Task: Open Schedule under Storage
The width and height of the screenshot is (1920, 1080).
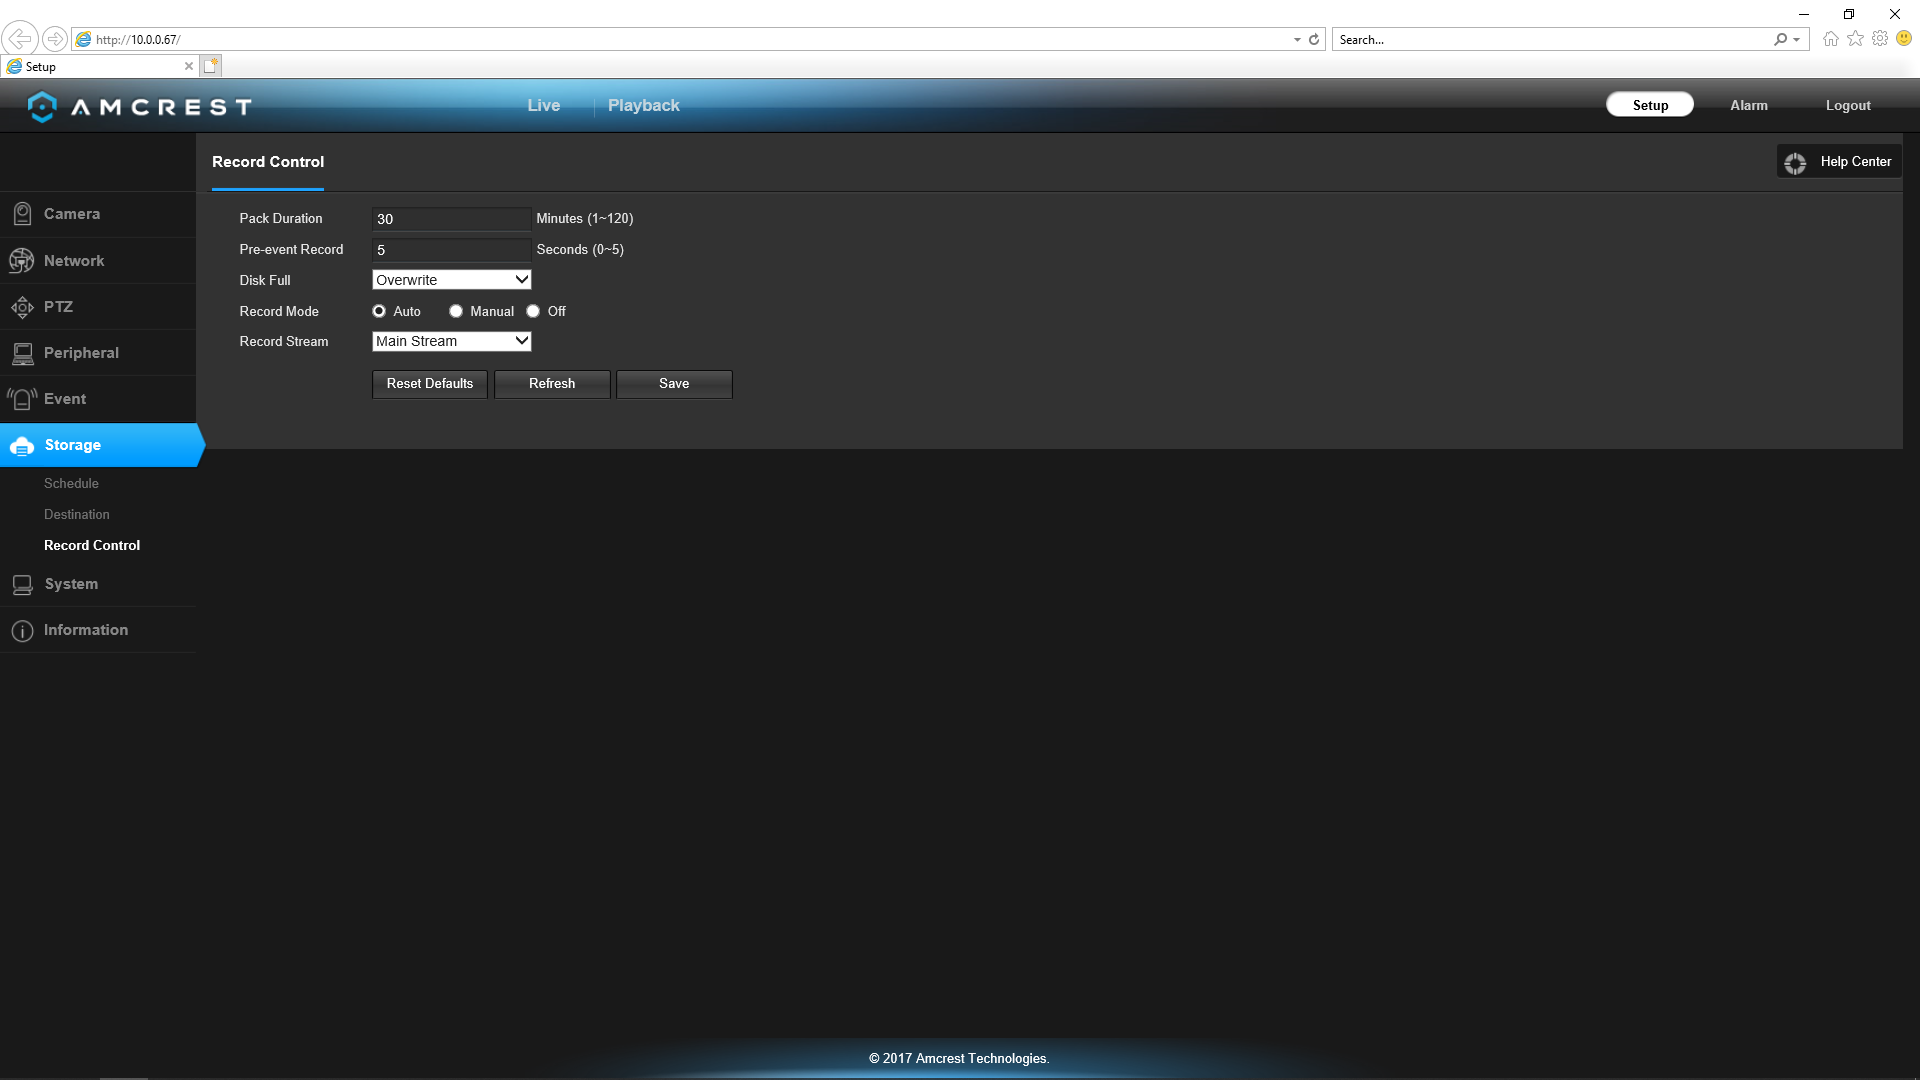Action: pos(71,484)
